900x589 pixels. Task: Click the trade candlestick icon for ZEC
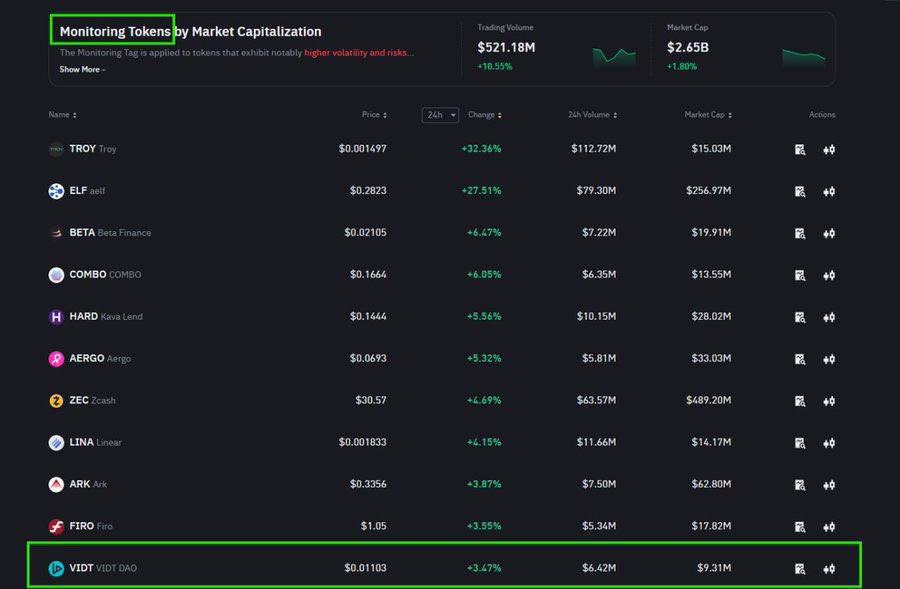point(829,401)
